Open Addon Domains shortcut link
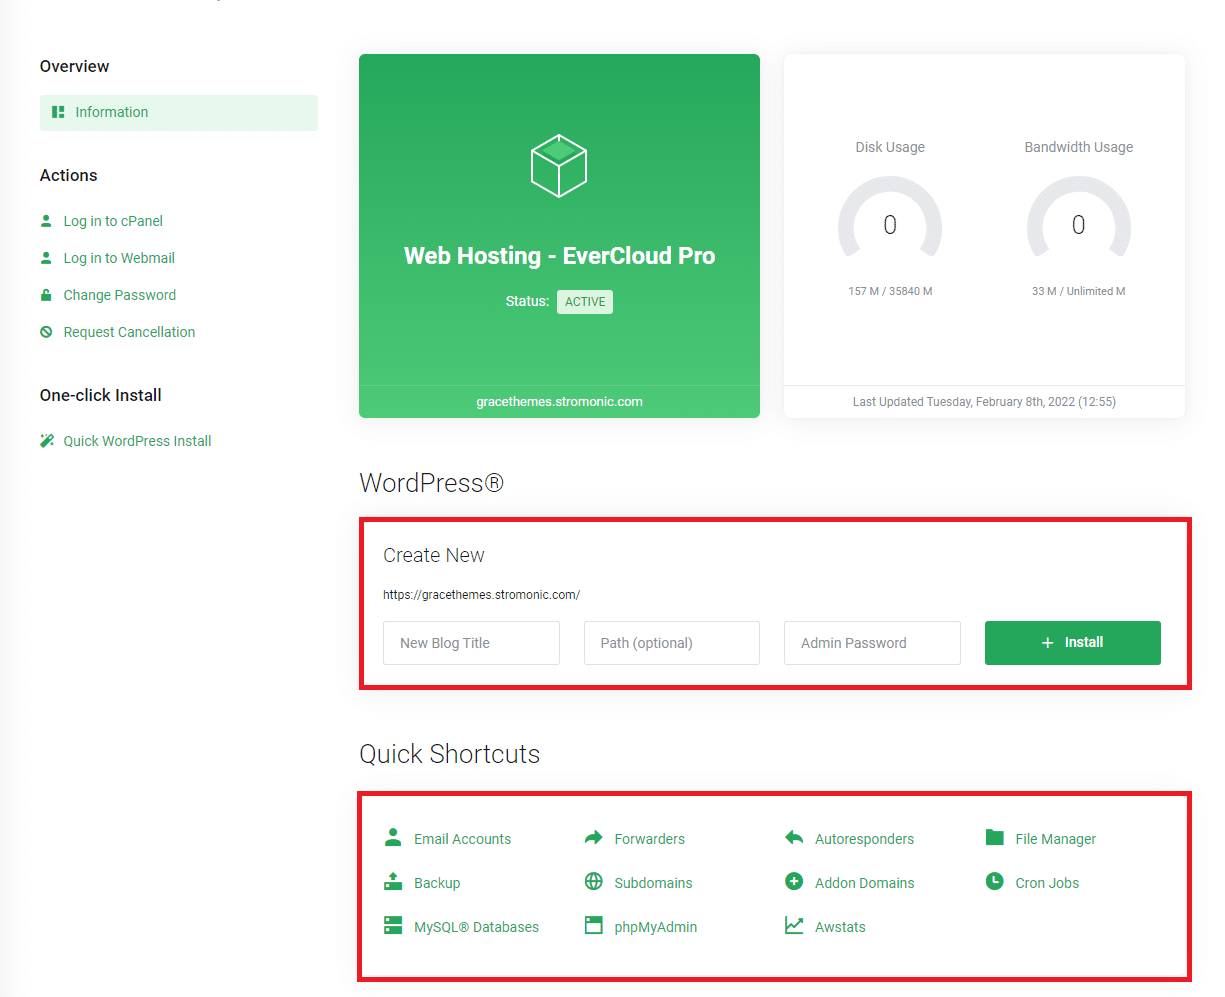 (x=865, y=883)
